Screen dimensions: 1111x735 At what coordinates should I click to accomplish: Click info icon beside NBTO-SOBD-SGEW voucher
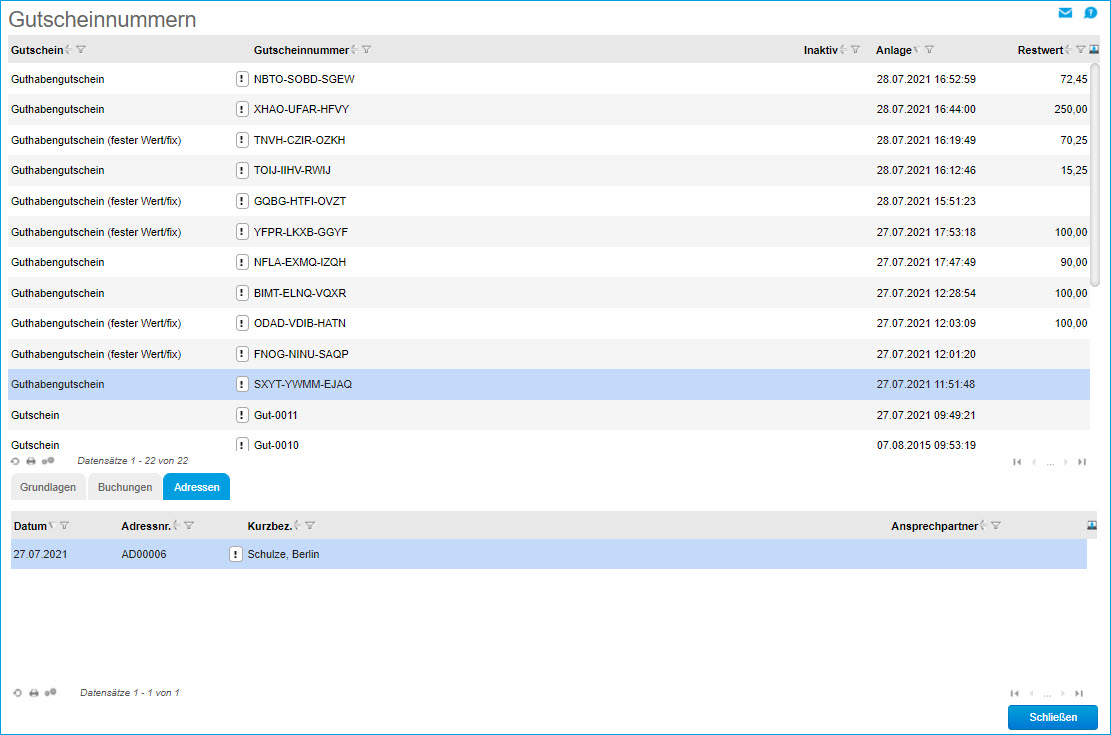(x=242, y=79)
